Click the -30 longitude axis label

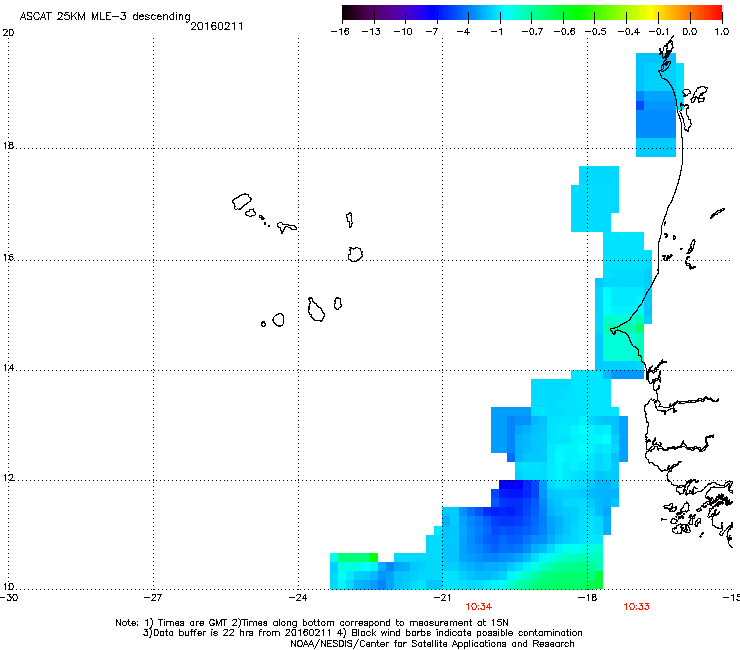9,598
